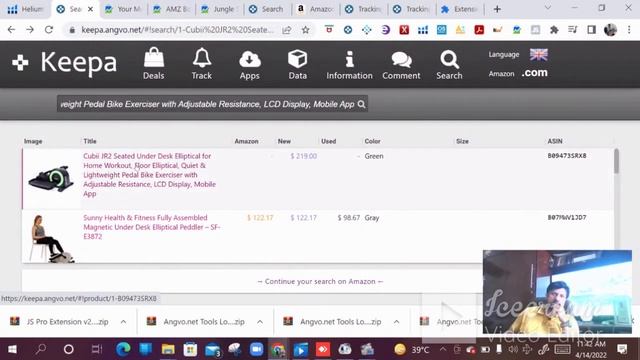Image resolution: width=640 pixels, height=360 pixels.
Task: Open the Keepa Search menu
Action: [x=449, y=64]
